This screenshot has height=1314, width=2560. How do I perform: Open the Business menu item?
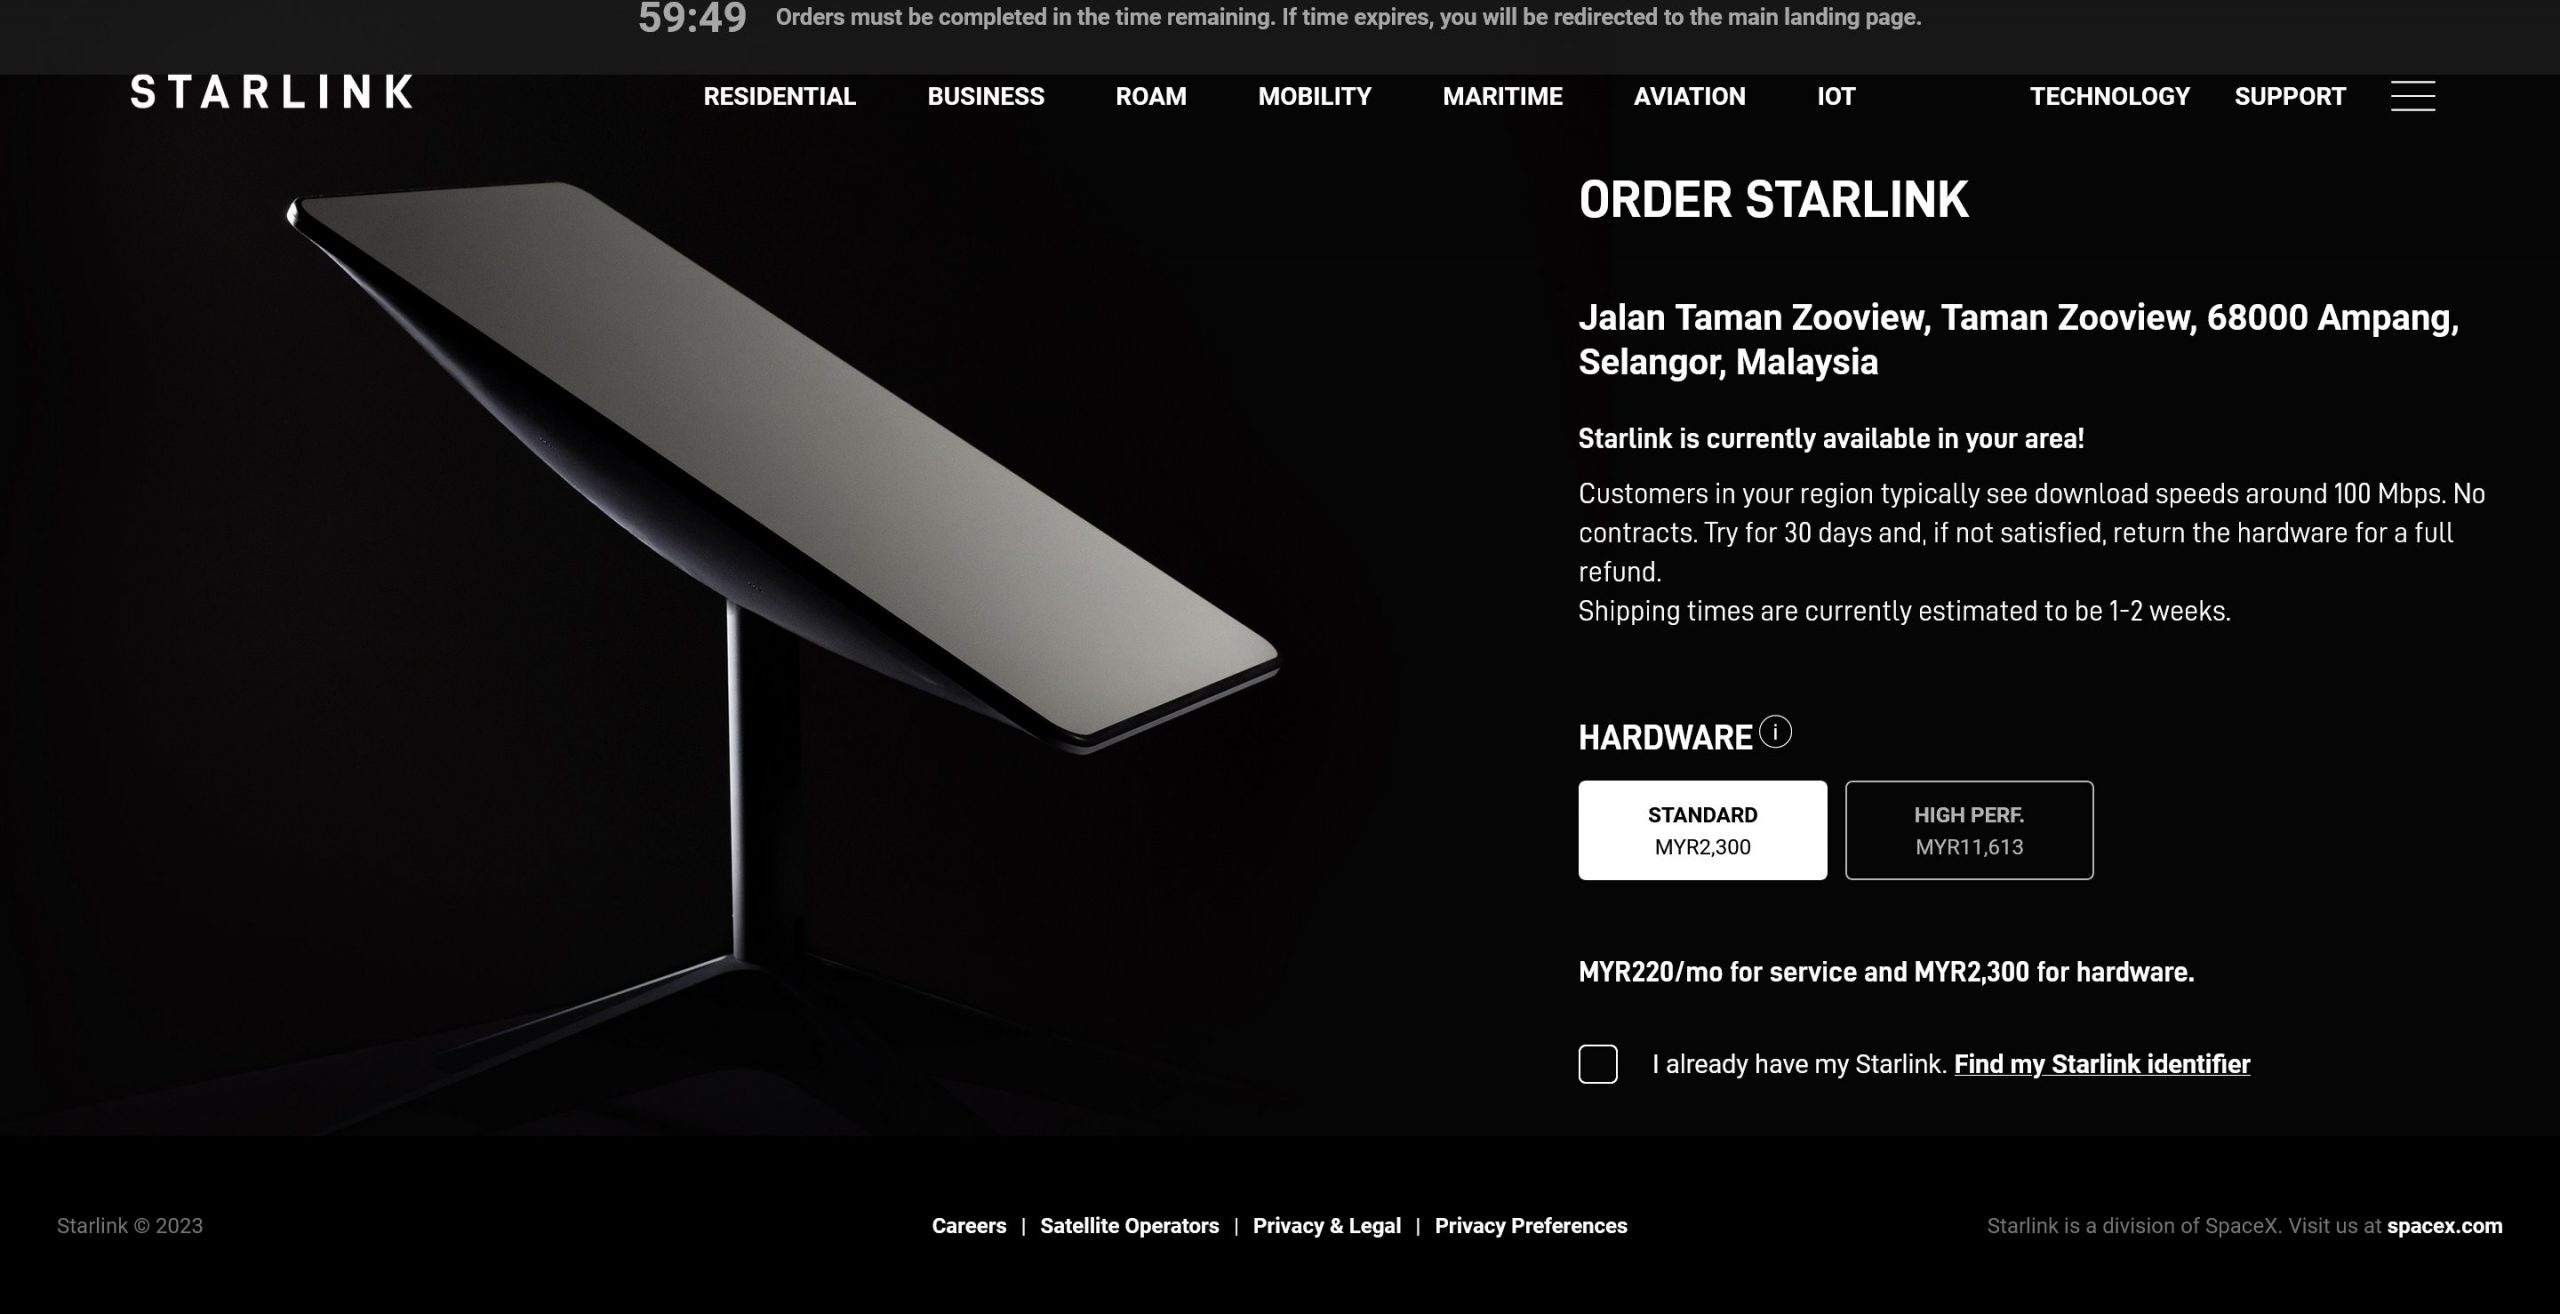click(985, 97)
